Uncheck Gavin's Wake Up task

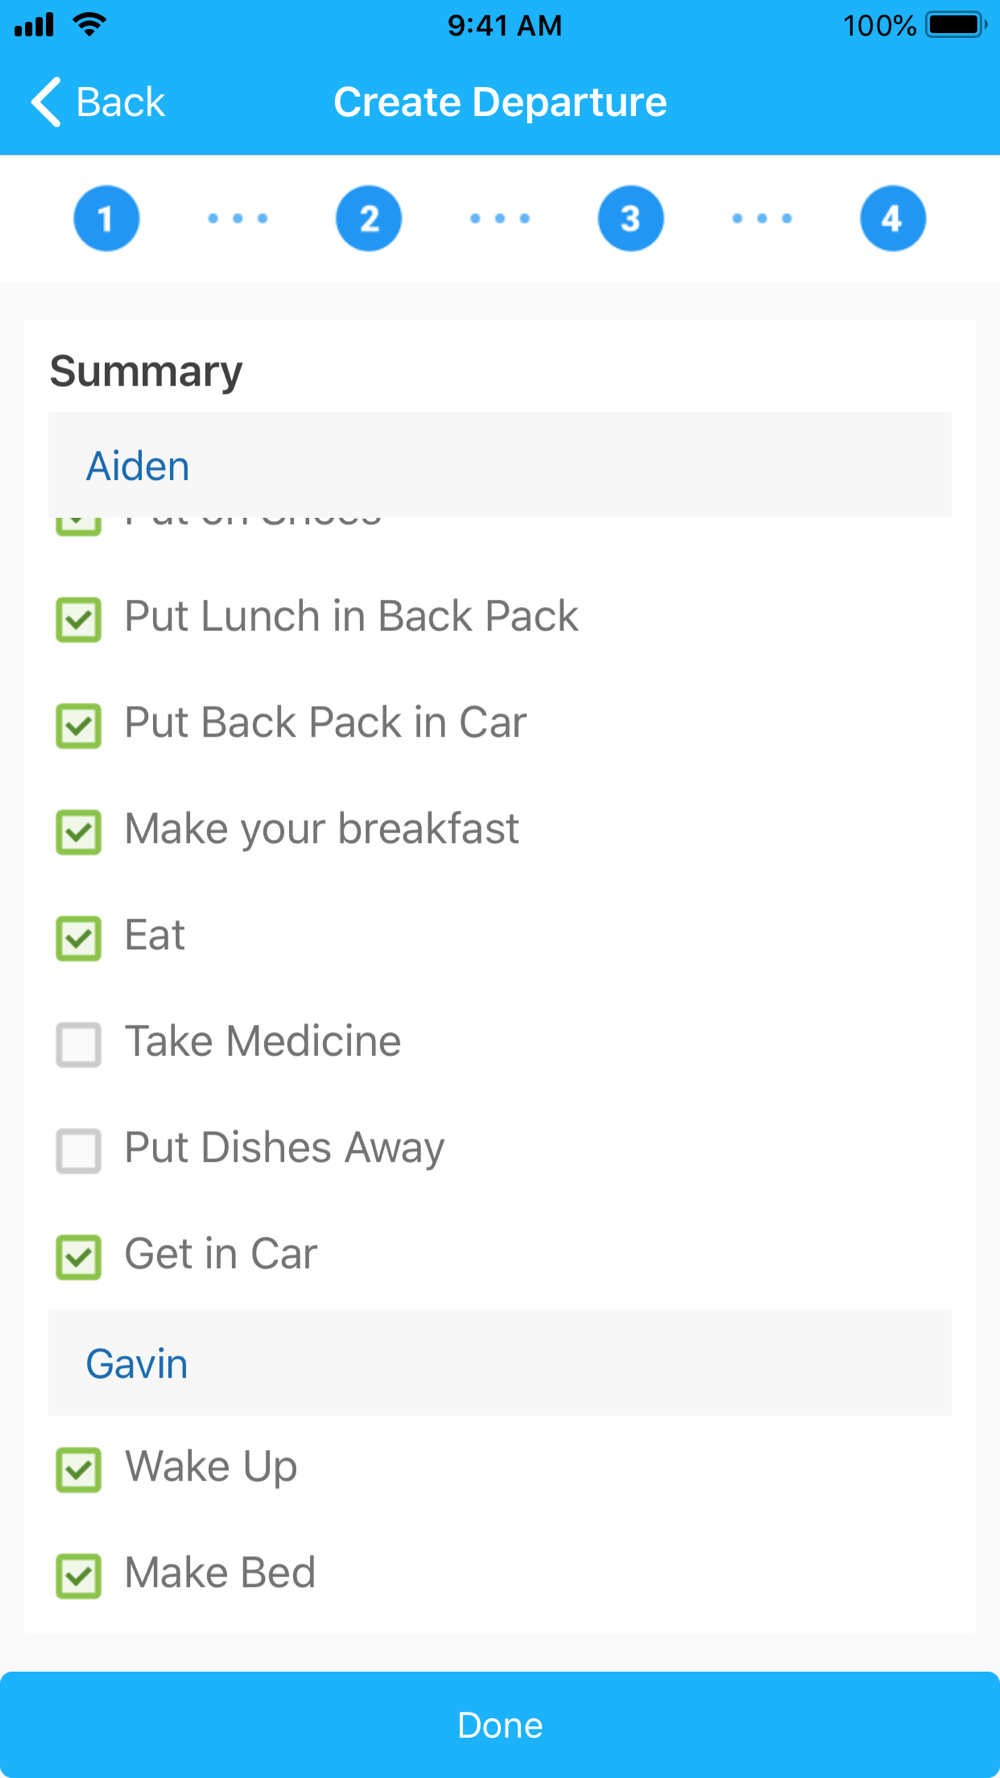point(78,1470)
